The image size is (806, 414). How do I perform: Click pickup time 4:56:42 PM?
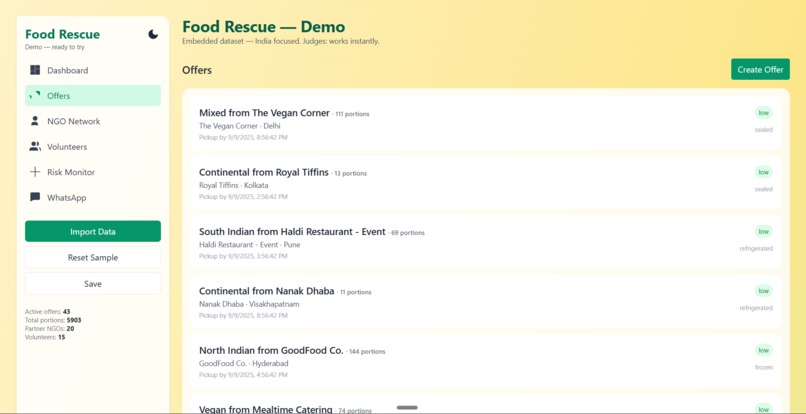coord(243,375)
